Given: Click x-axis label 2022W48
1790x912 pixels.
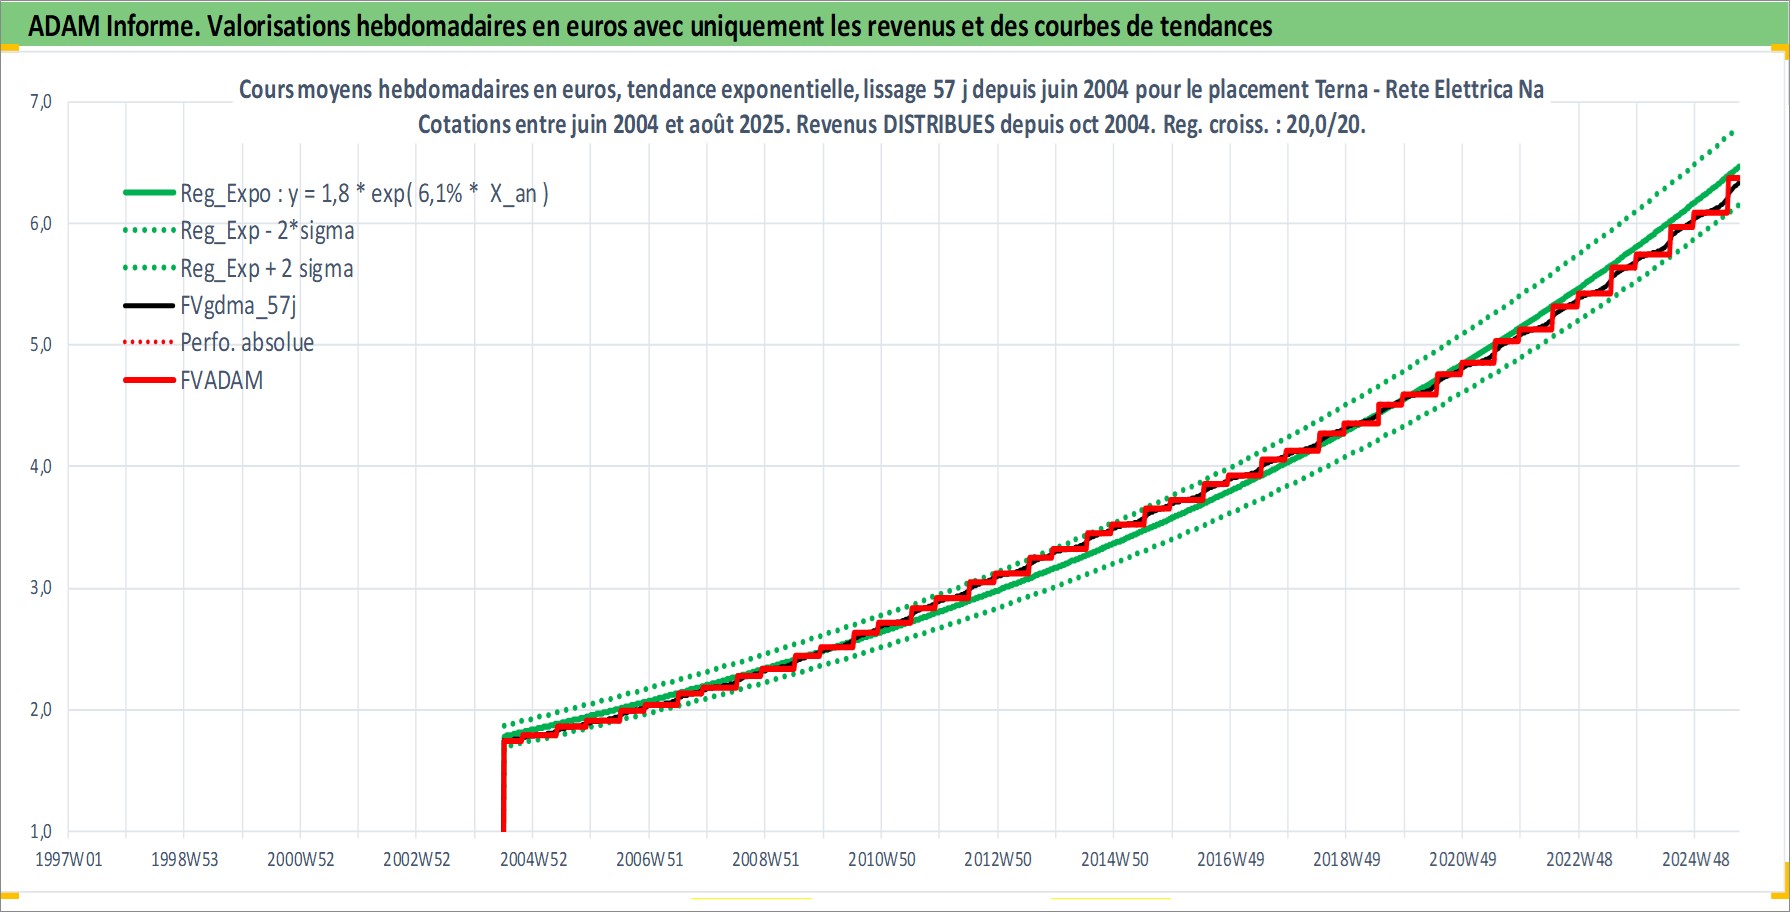Looking at the screenshot, I should (1579, 859).
